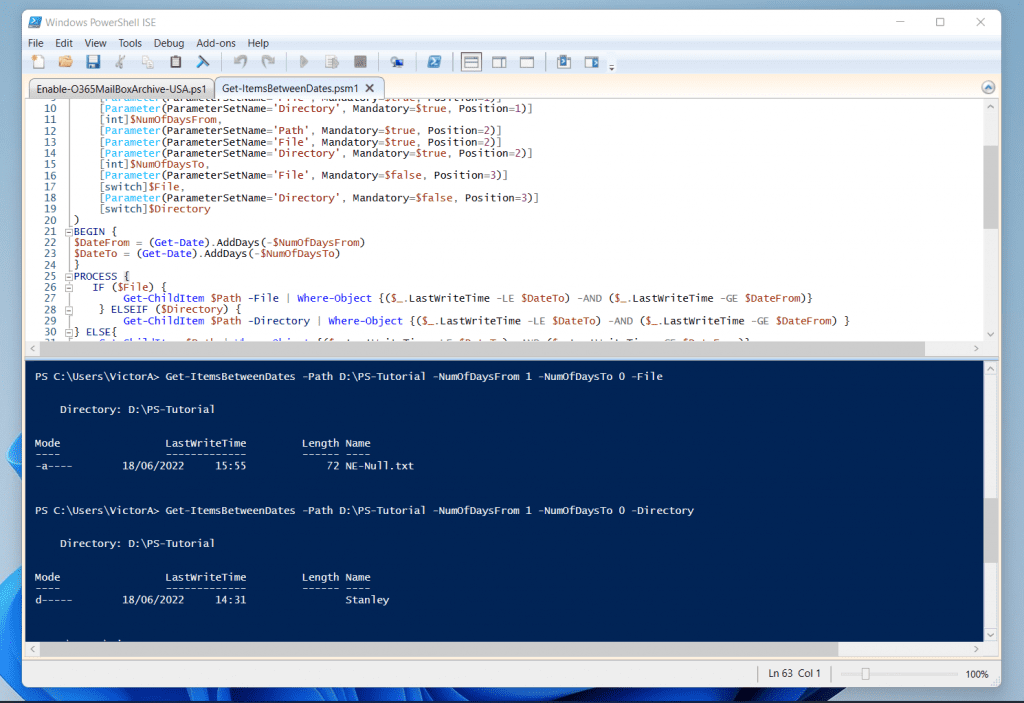Collapse the ELSE block on line 30
This screenshot has width=1024, height=703.
[x=69, y=332]
